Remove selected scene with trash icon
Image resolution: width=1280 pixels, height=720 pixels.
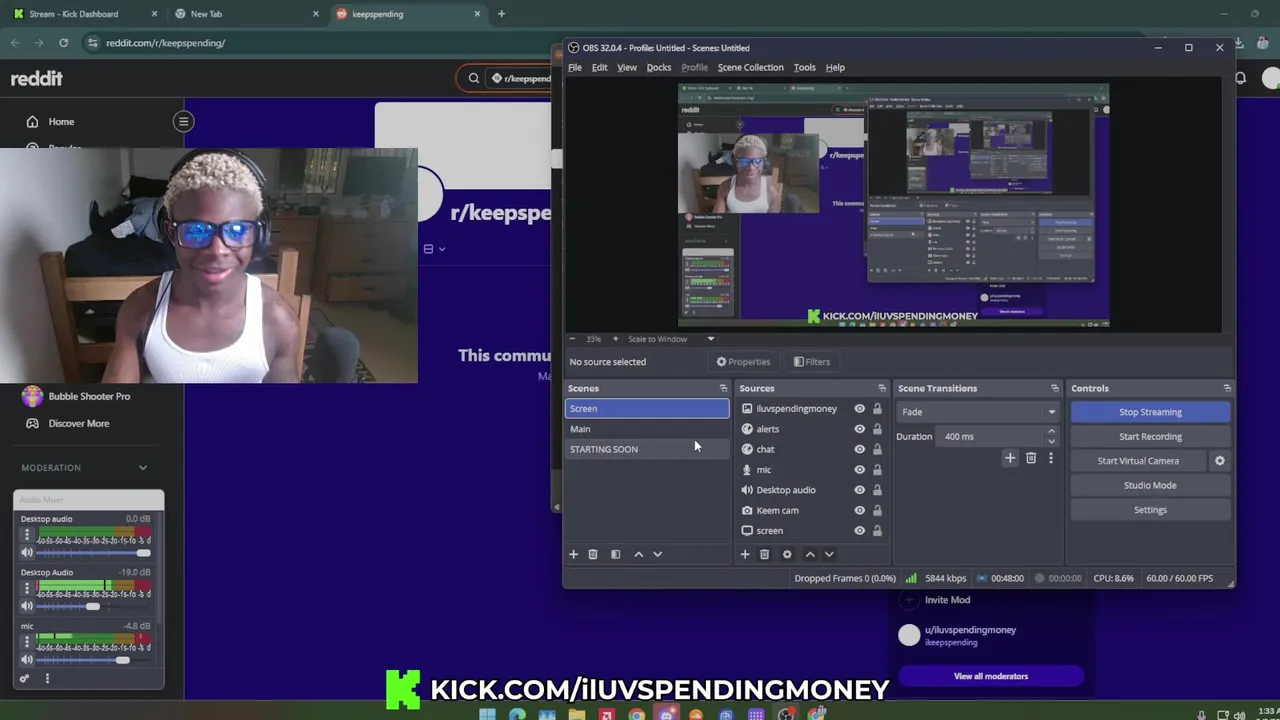(592, 554)
